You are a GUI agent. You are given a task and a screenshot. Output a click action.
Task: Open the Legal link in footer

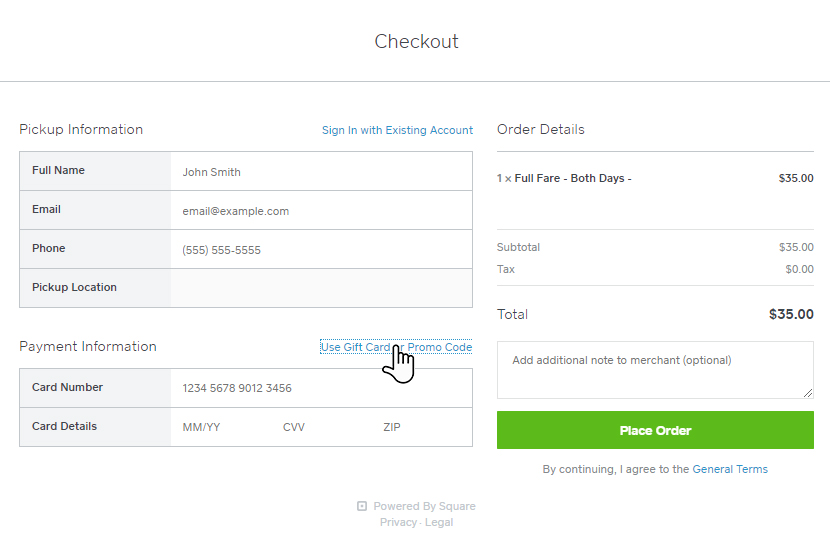(439, 522)
